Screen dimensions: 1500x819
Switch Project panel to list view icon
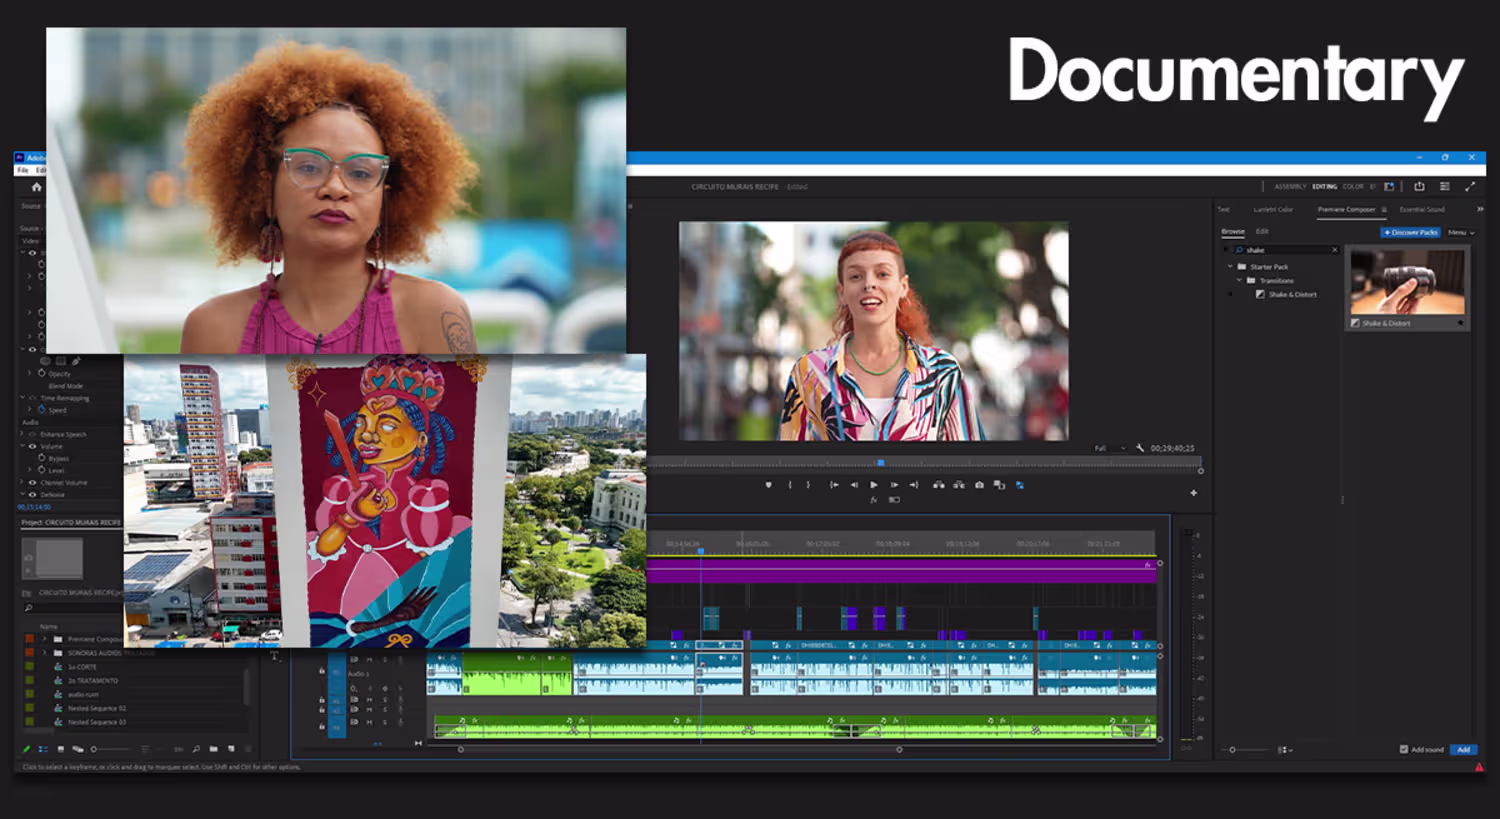43,749
